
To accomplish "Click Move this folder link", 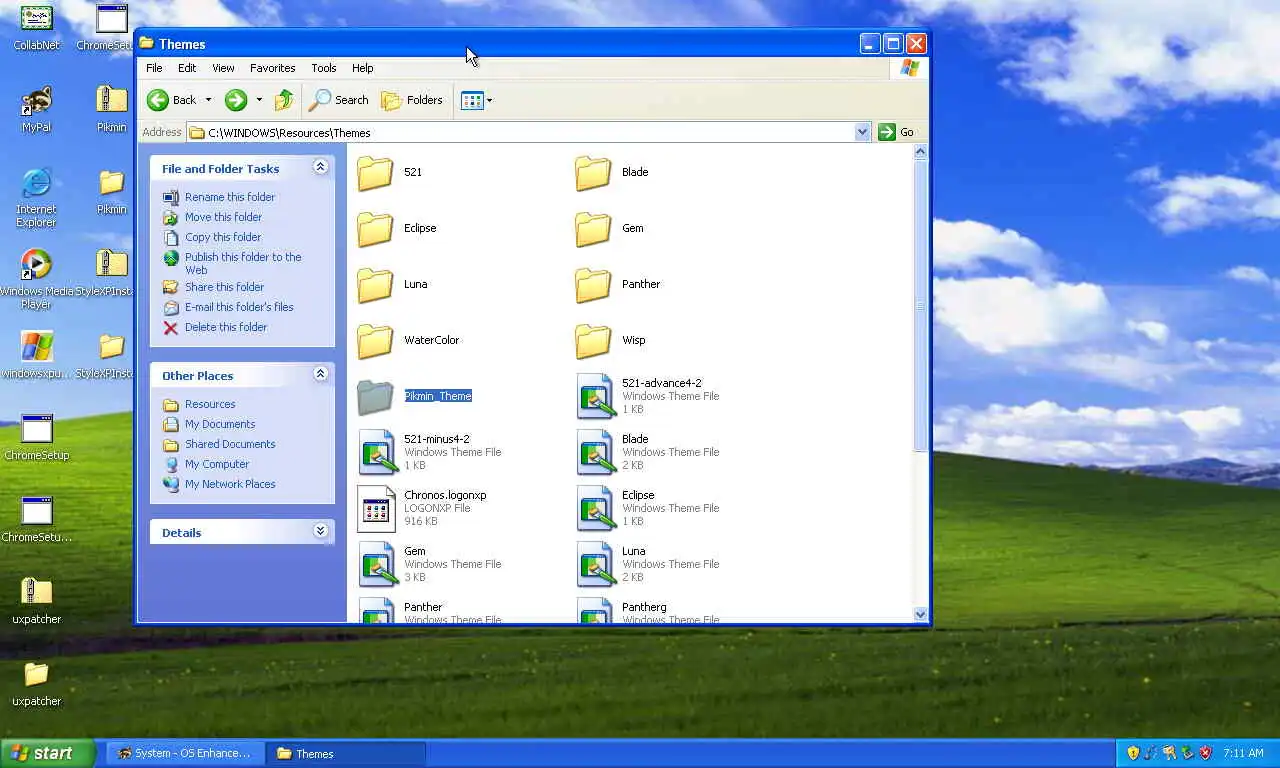I will [223, 217].
